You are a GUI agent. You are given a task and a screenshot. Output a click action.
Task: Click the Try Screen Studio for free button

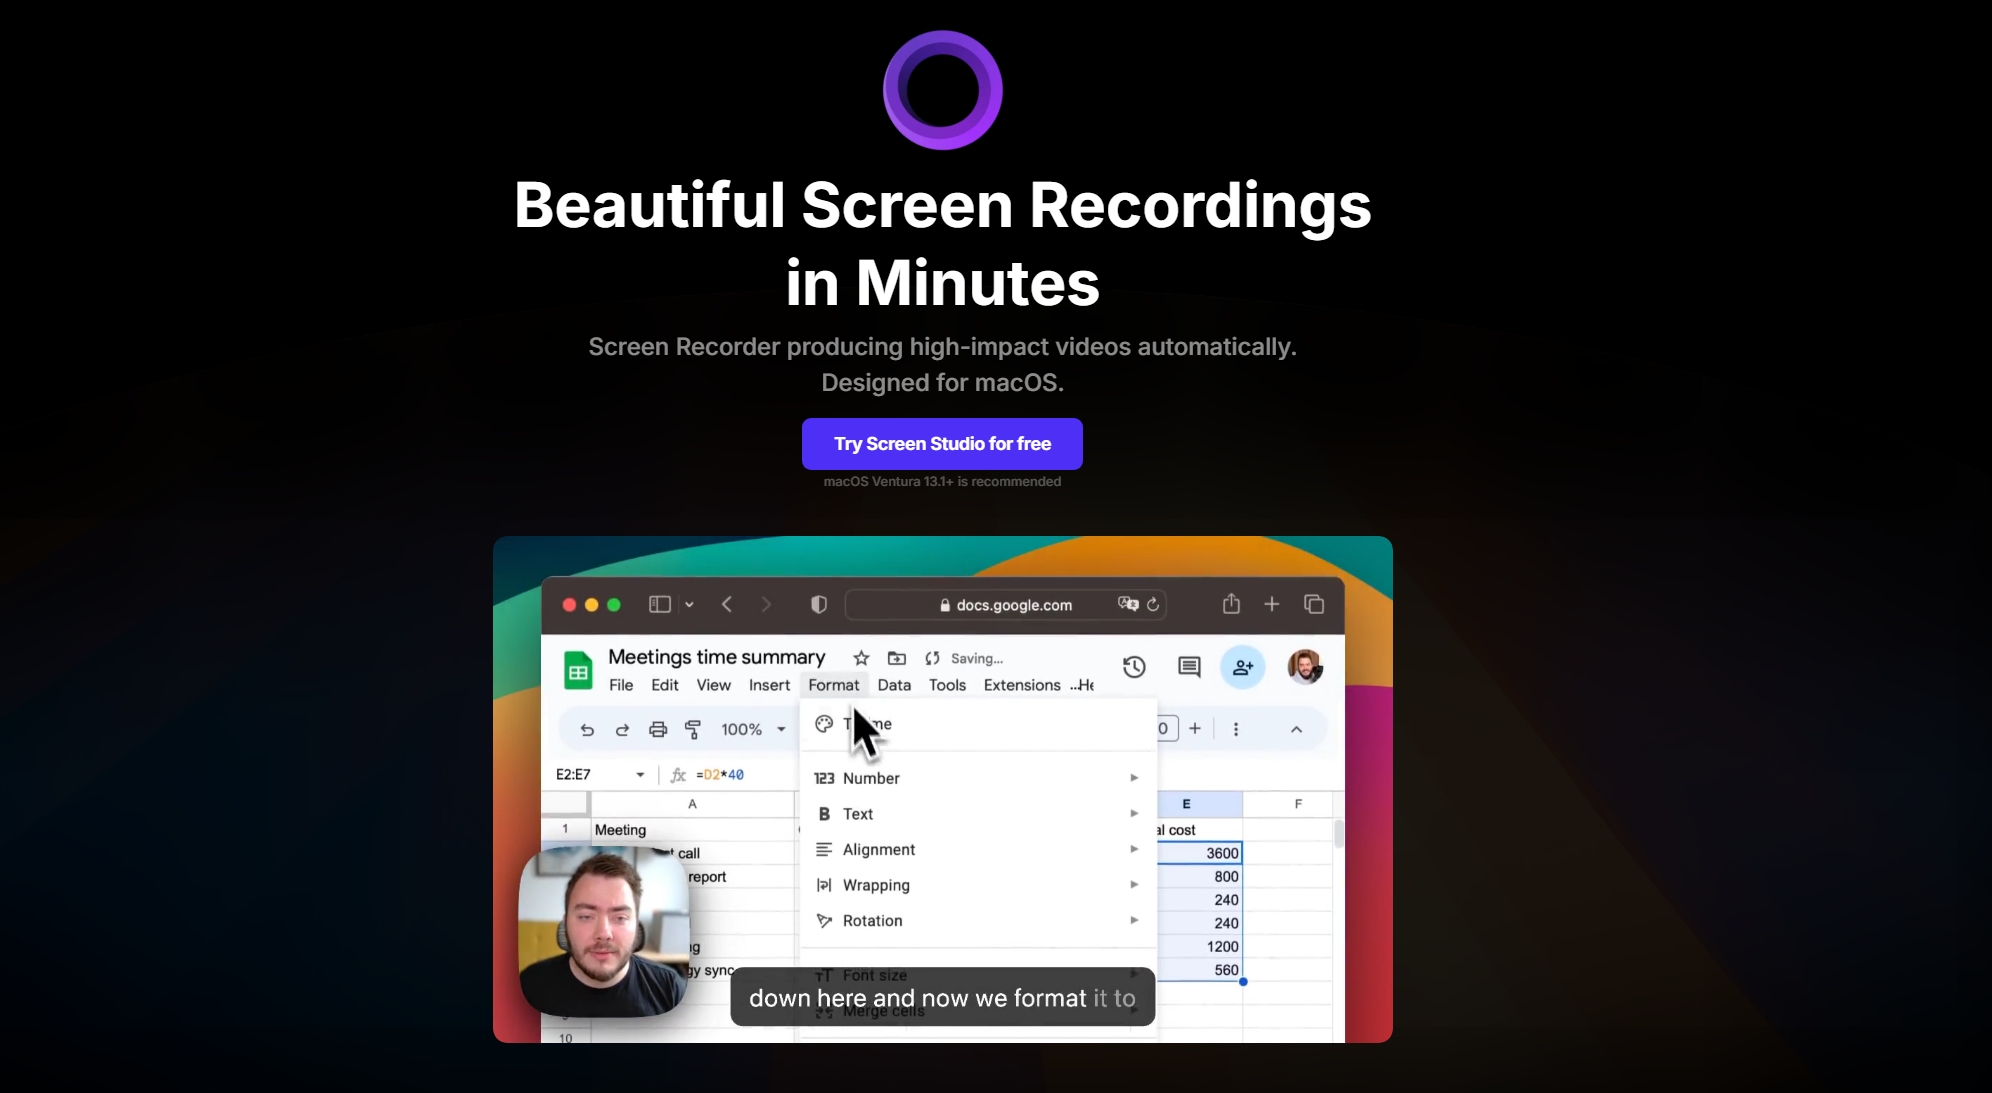(942, 444)
